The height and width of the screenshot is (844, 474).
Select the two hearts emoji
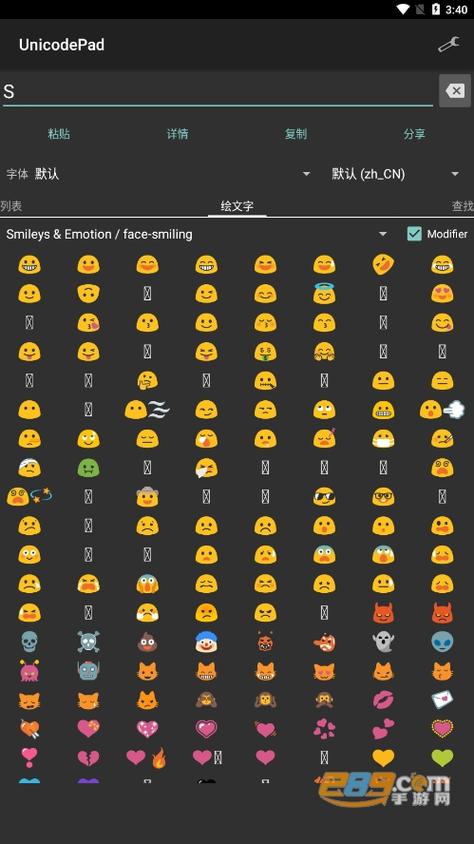pyautogui.click(x=383, y=729)
